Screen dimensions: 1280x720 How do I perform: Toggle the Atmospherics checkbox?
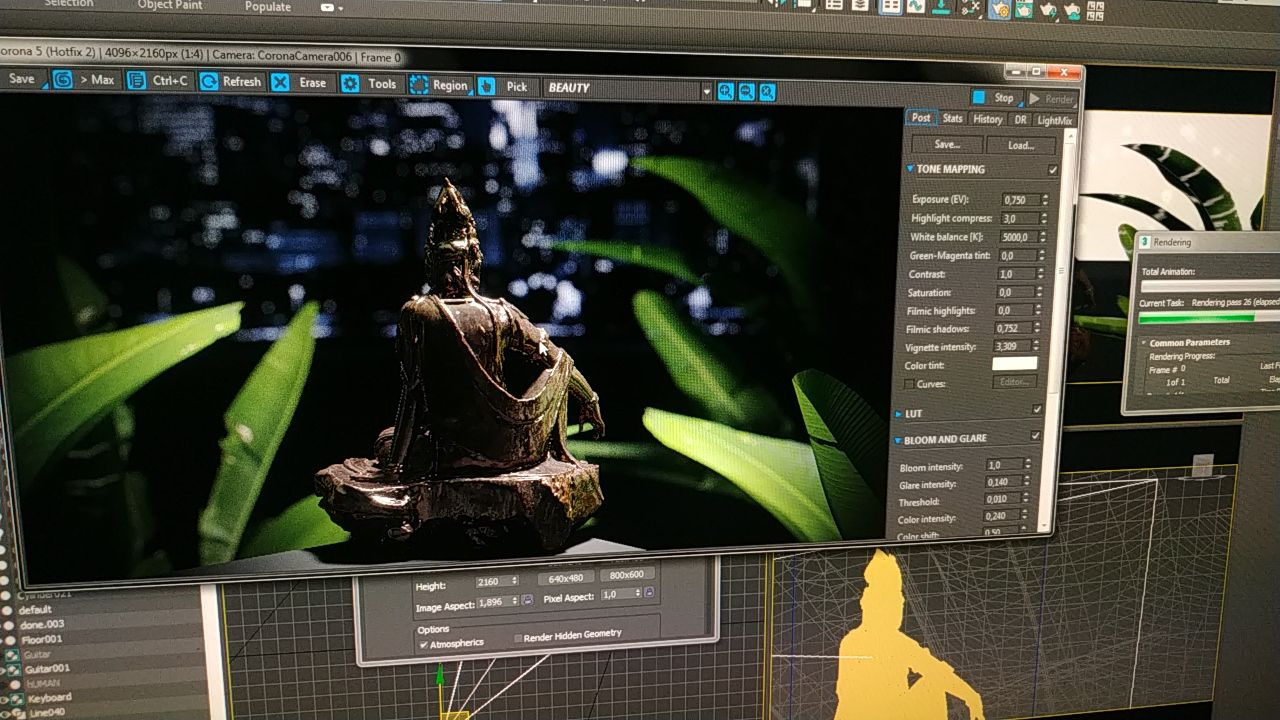coord(424,646)
